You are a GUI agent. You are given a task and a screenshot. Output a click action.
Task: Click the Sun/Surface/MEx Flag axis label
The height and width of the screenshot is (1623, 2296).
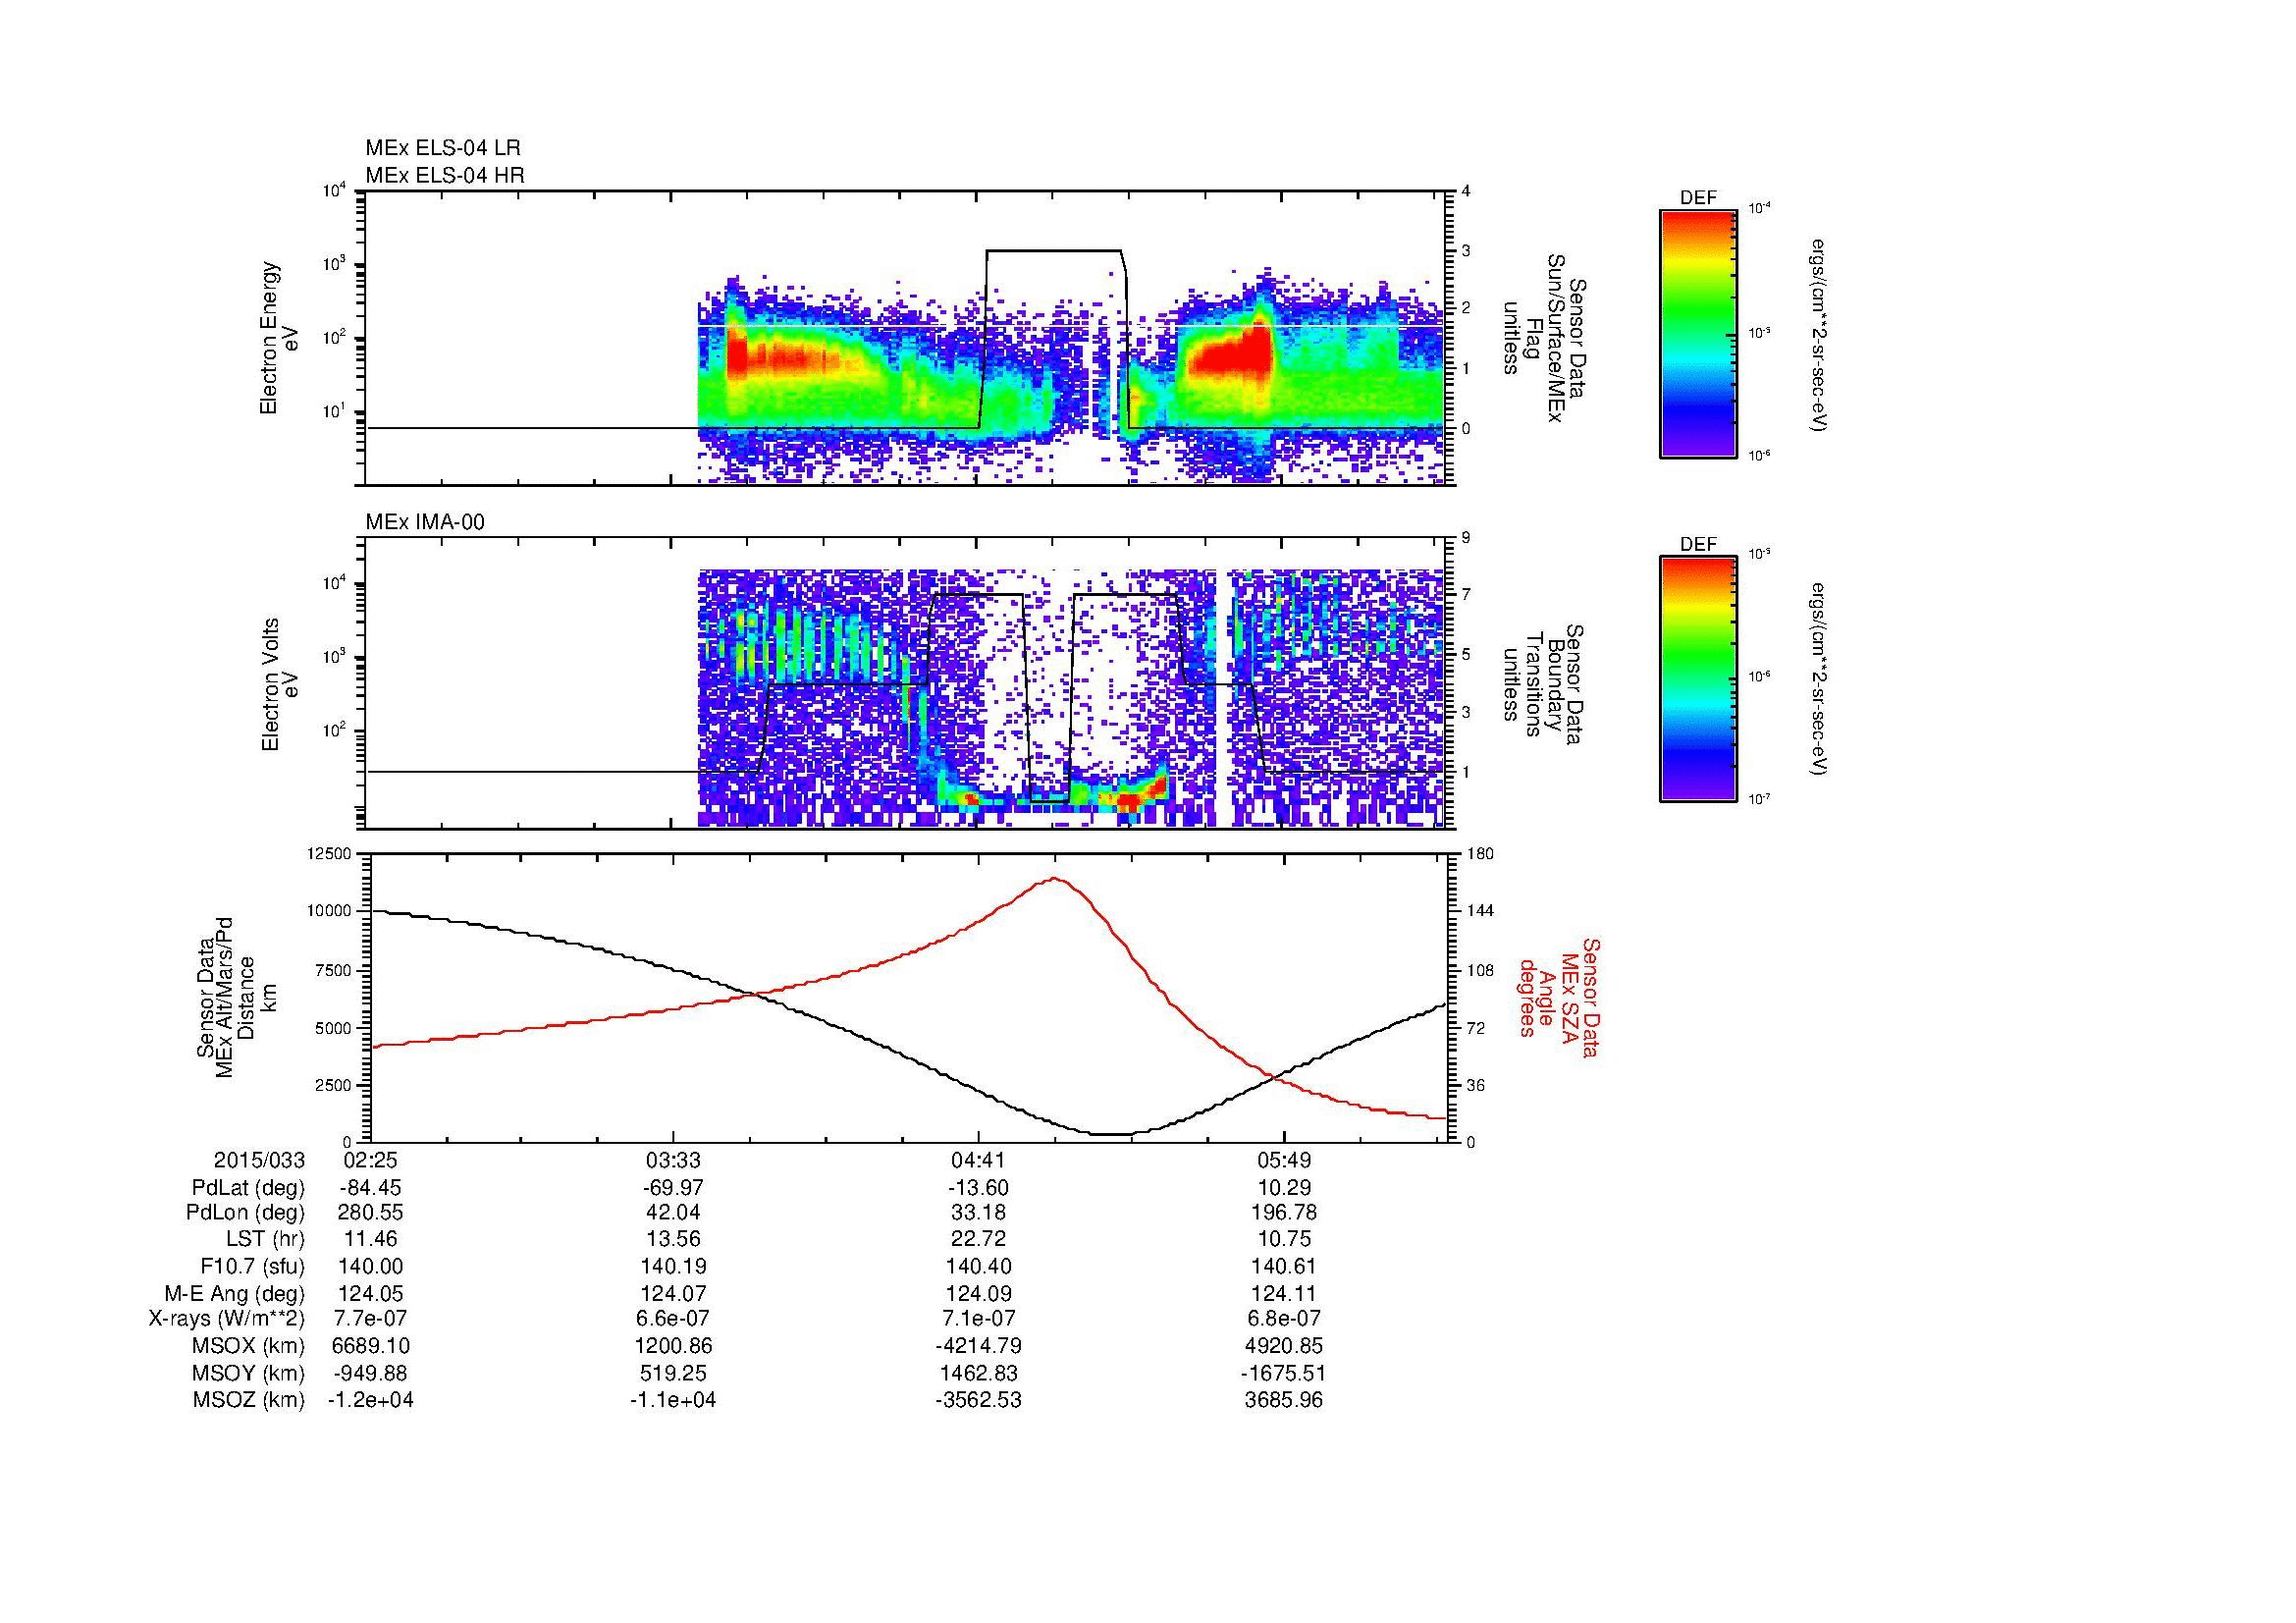[1544, 338]
